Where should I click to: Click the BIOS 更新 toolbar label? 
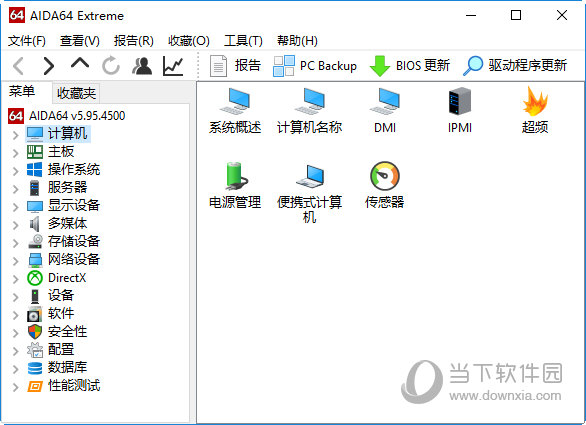(x=423, y=66)
